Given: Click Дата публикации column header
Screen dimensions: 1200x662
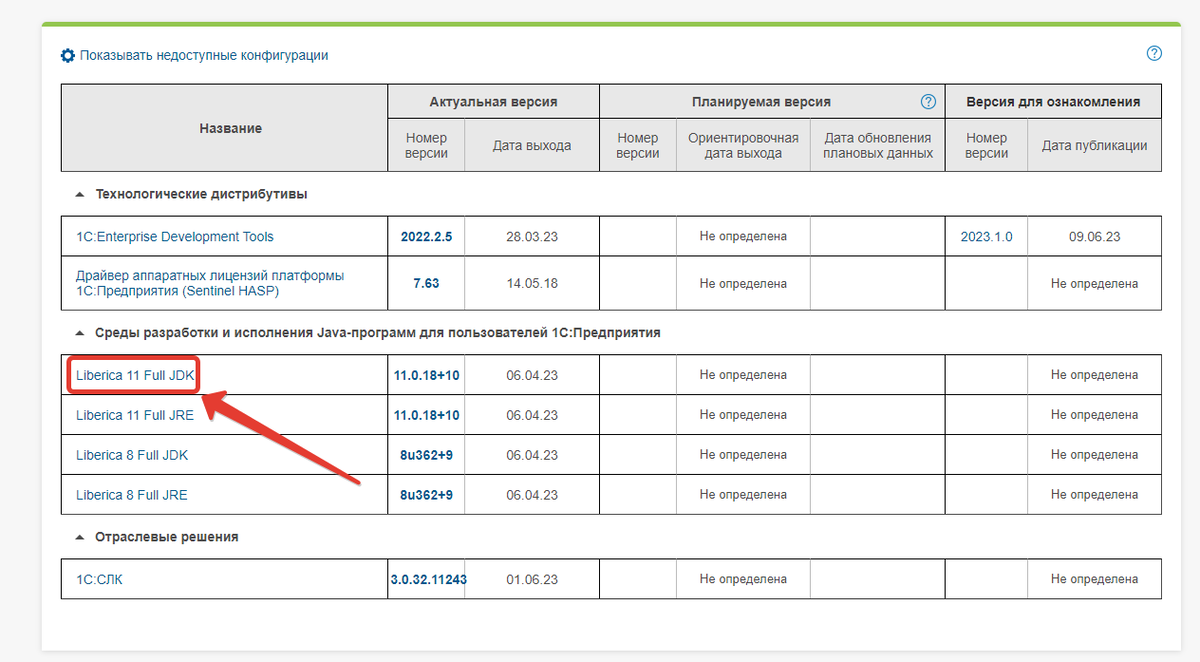Looking at the screenshot, I should tap(1094, 145).
